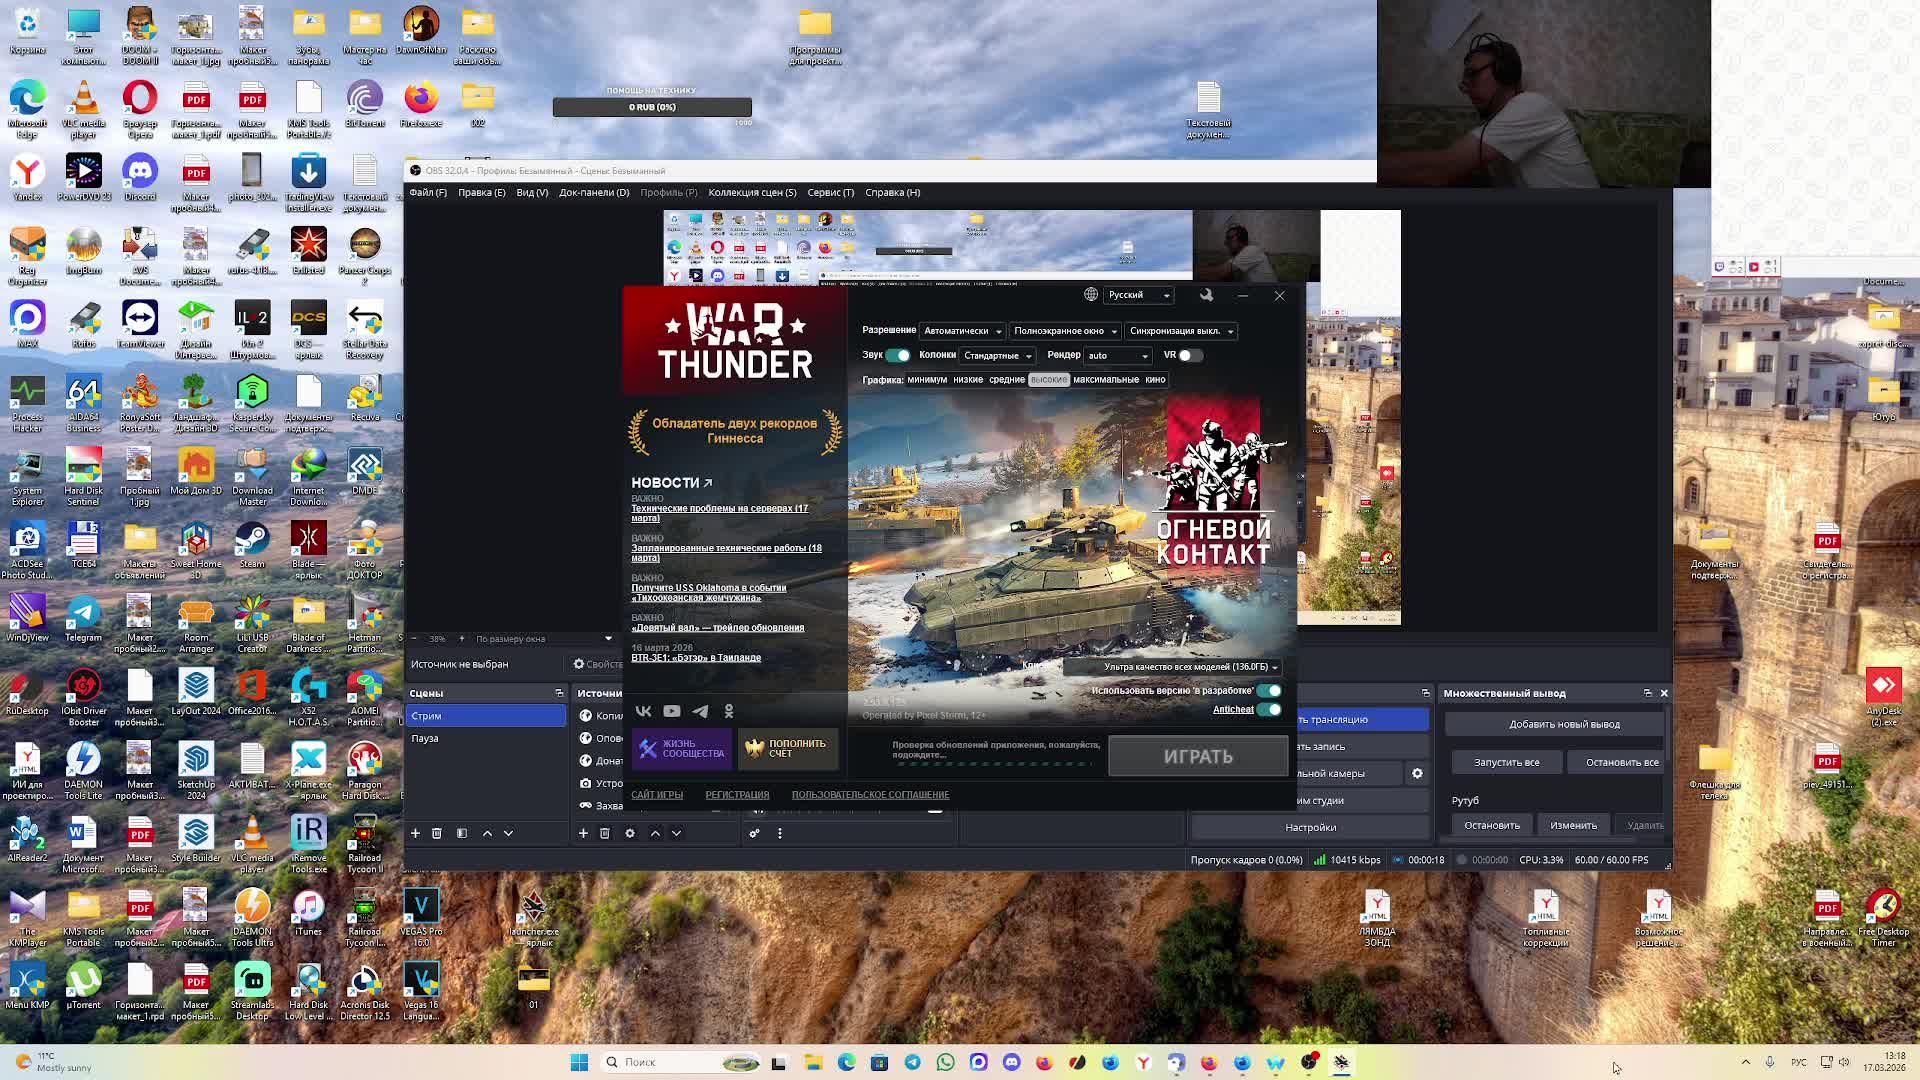
Task: Enable the VR toggle
Action: (1189, 355)
